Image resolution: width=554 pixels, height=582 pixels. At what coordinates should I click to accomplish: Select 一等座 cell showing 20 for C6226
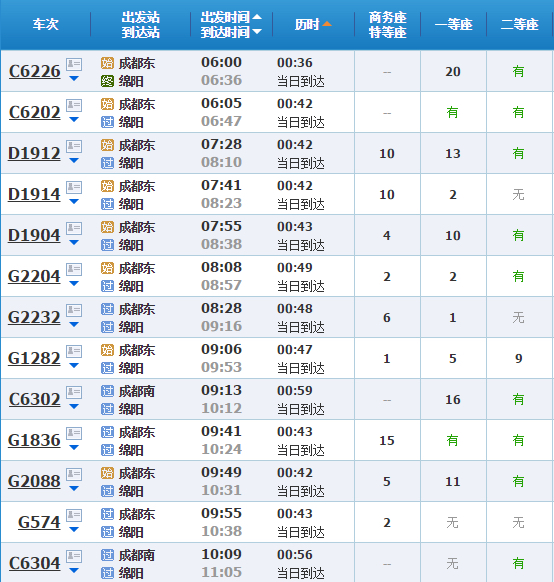click(x=453, y=71)
